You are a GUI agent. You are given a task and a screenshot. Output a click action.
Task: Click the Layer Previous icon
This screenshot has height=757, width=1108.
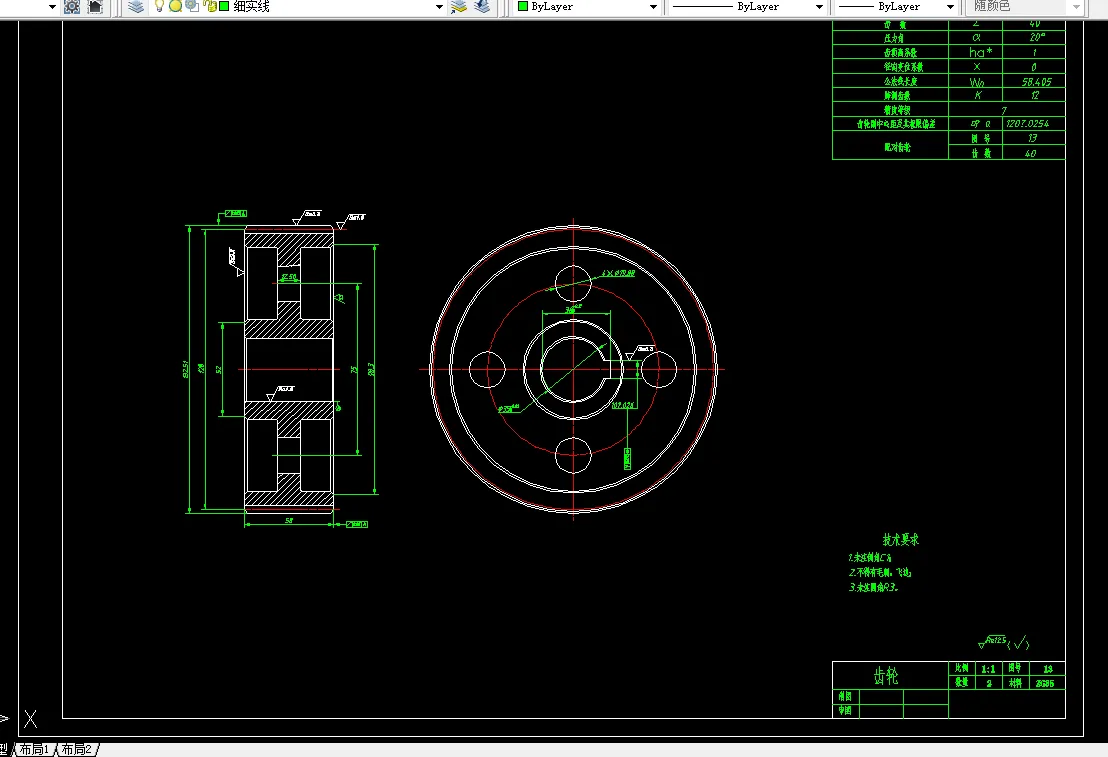click(x=482, y=6)
